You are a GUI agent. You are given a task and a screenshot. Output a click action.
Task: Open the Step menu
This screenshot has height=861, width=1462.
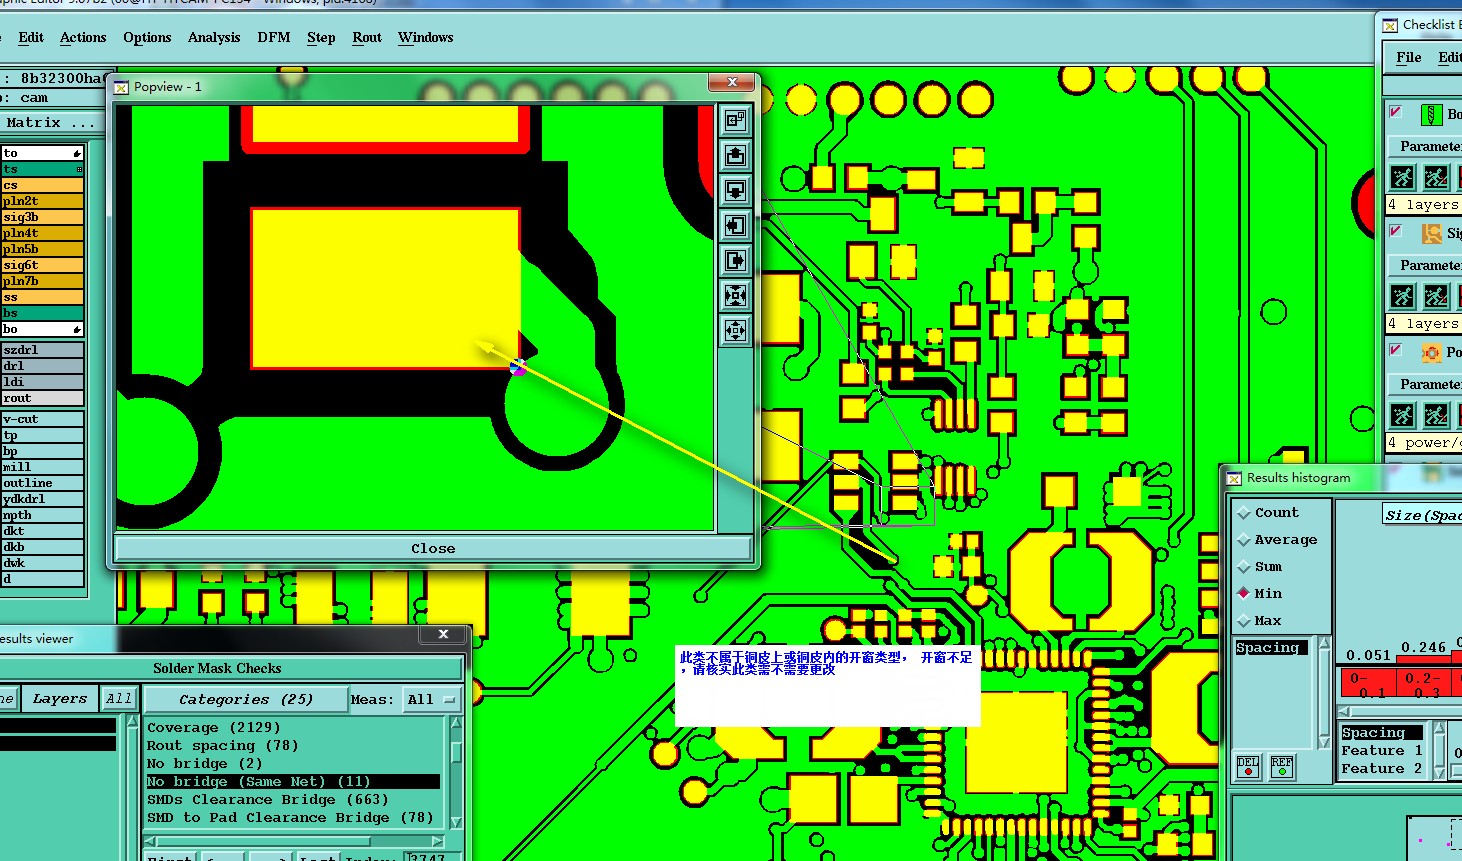pos(321,38)
